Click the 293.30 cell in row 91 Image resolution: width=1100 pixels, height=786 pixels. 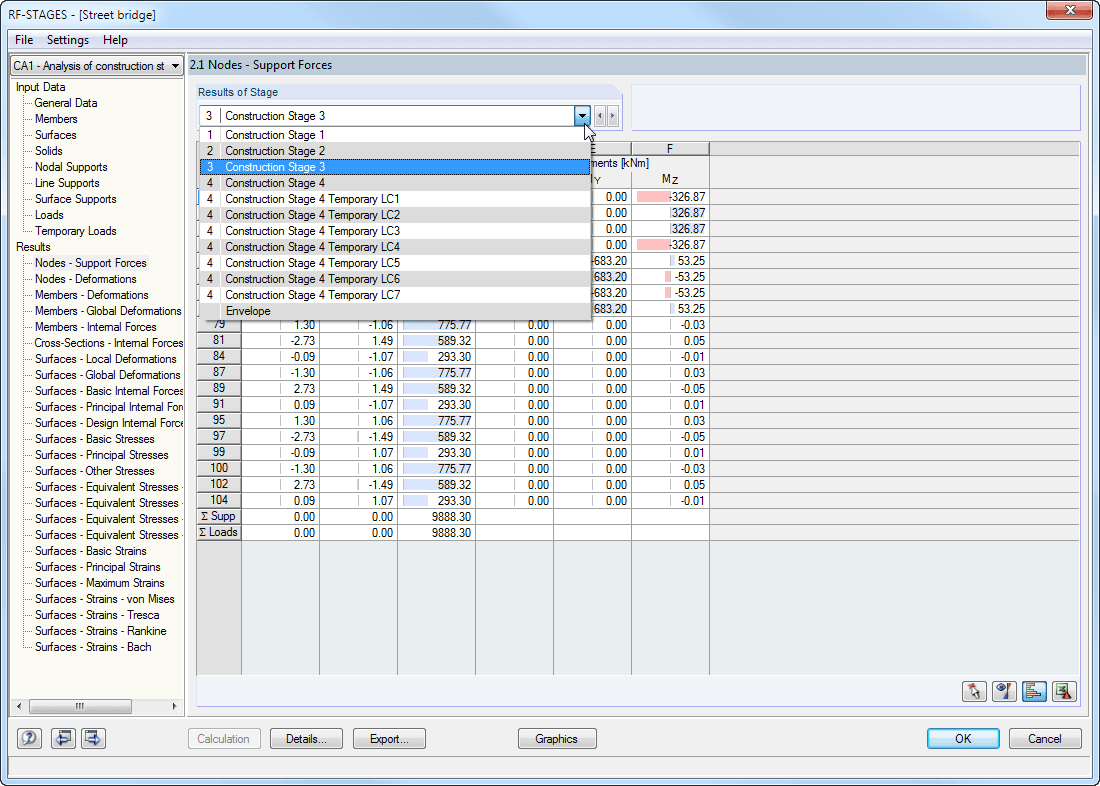point(436,405)
